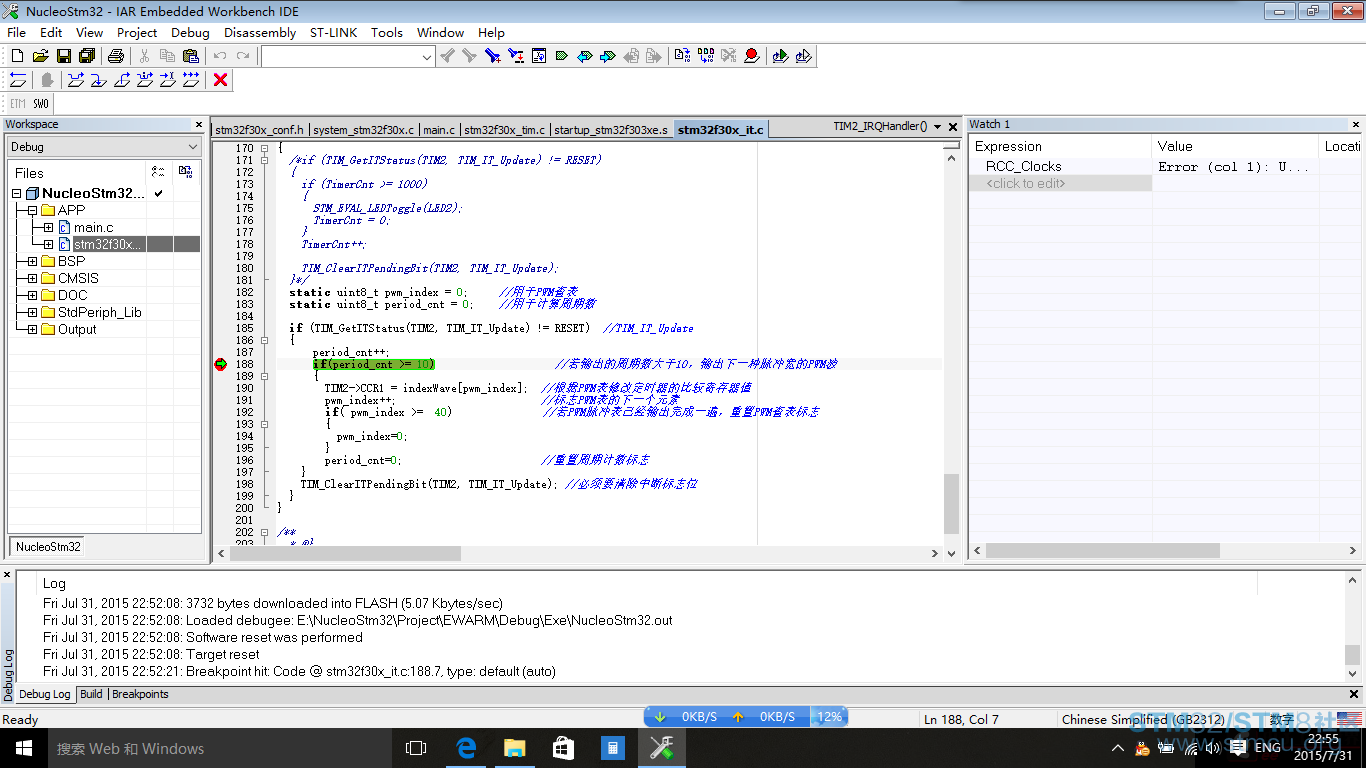Collapse code fold marker at line 189

(264, 376)
